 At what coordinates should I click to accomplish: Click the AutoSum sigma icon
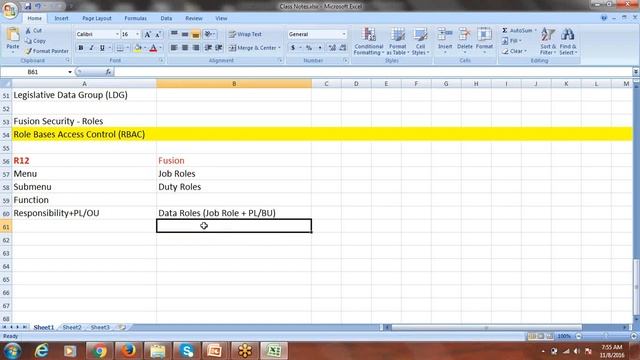[505, 31]
